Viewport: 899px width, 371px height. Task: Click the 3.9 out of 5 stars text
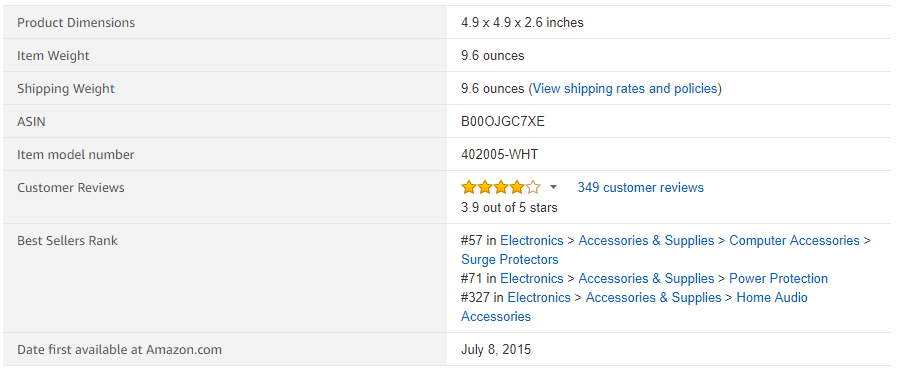tap(509, 207)
